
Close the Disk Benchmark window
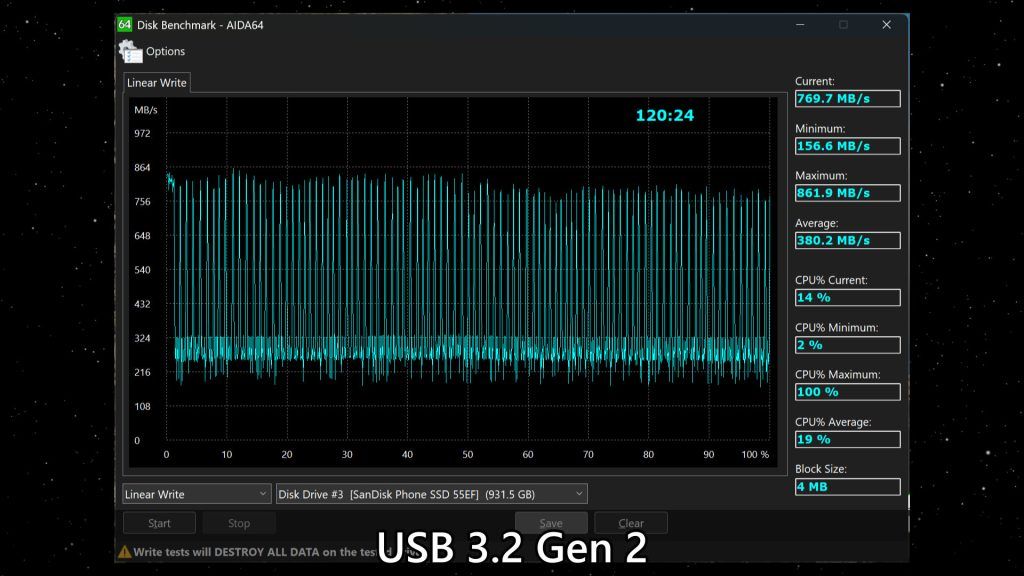(886, 25)
